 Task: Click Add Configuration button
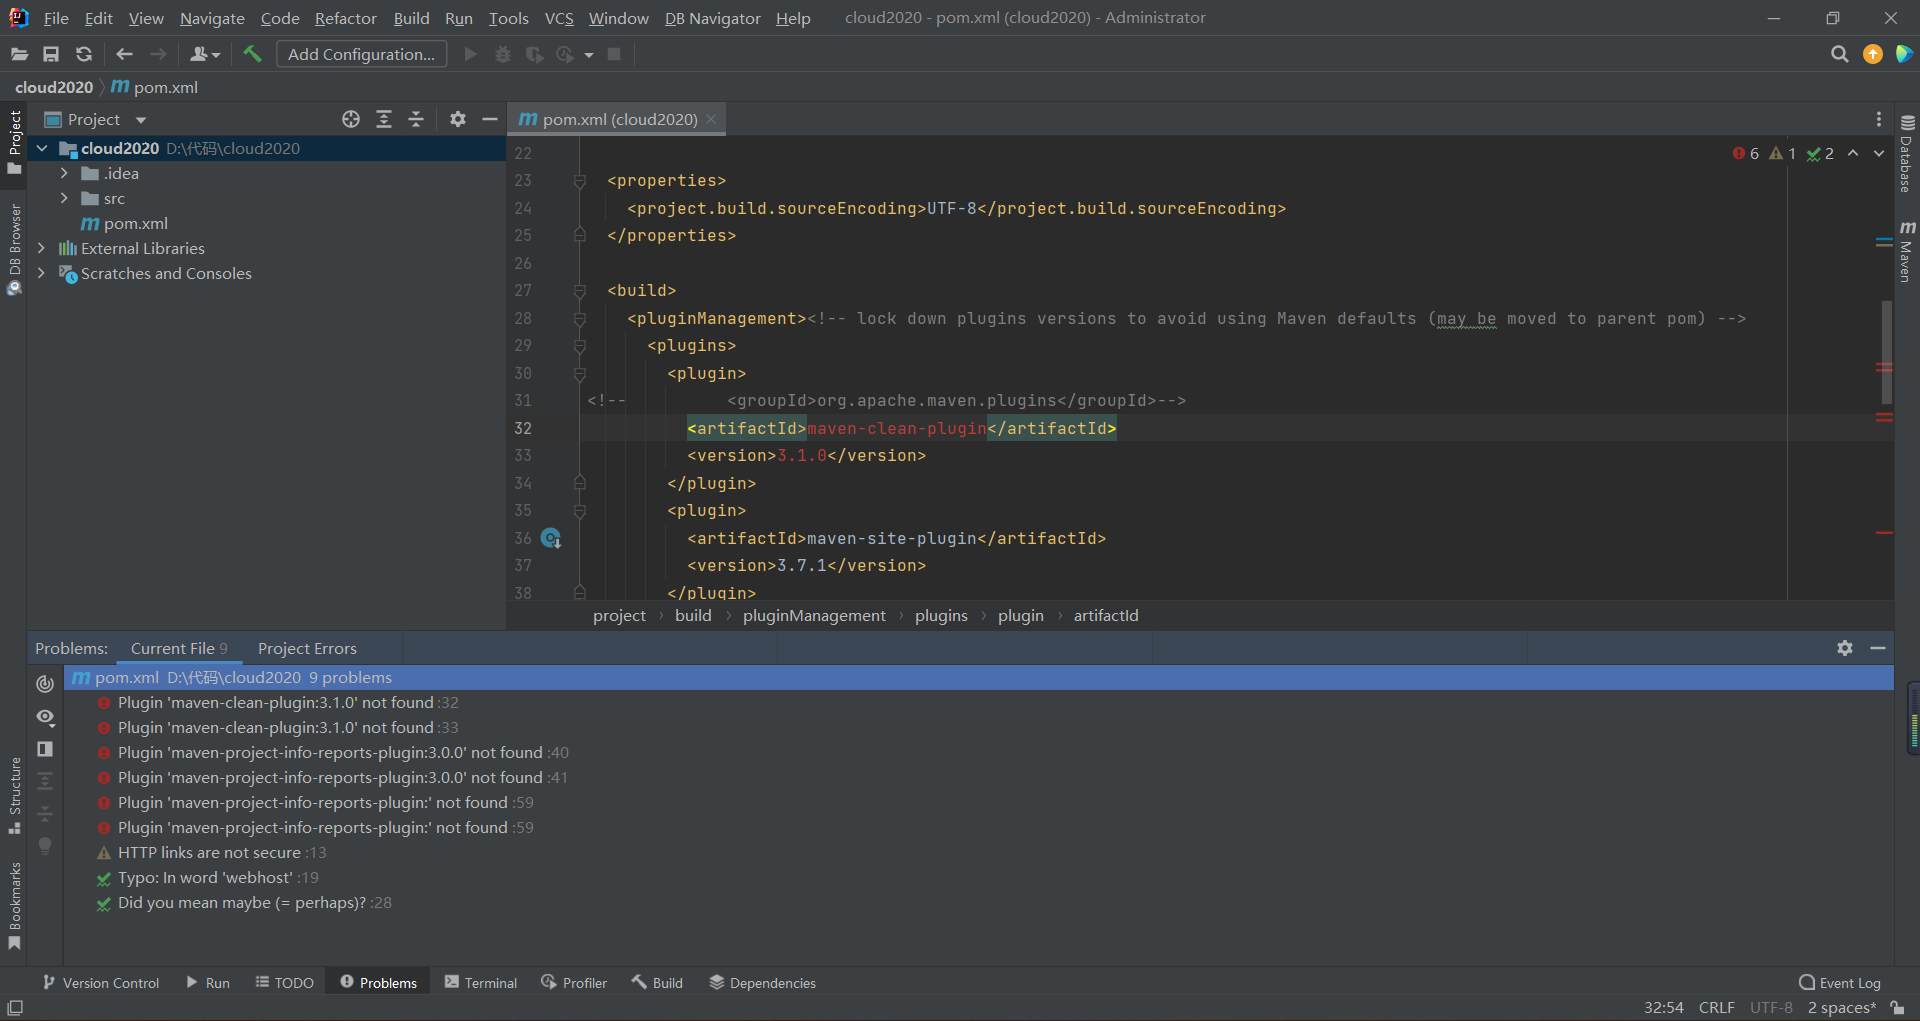click(x=361, y=54)
